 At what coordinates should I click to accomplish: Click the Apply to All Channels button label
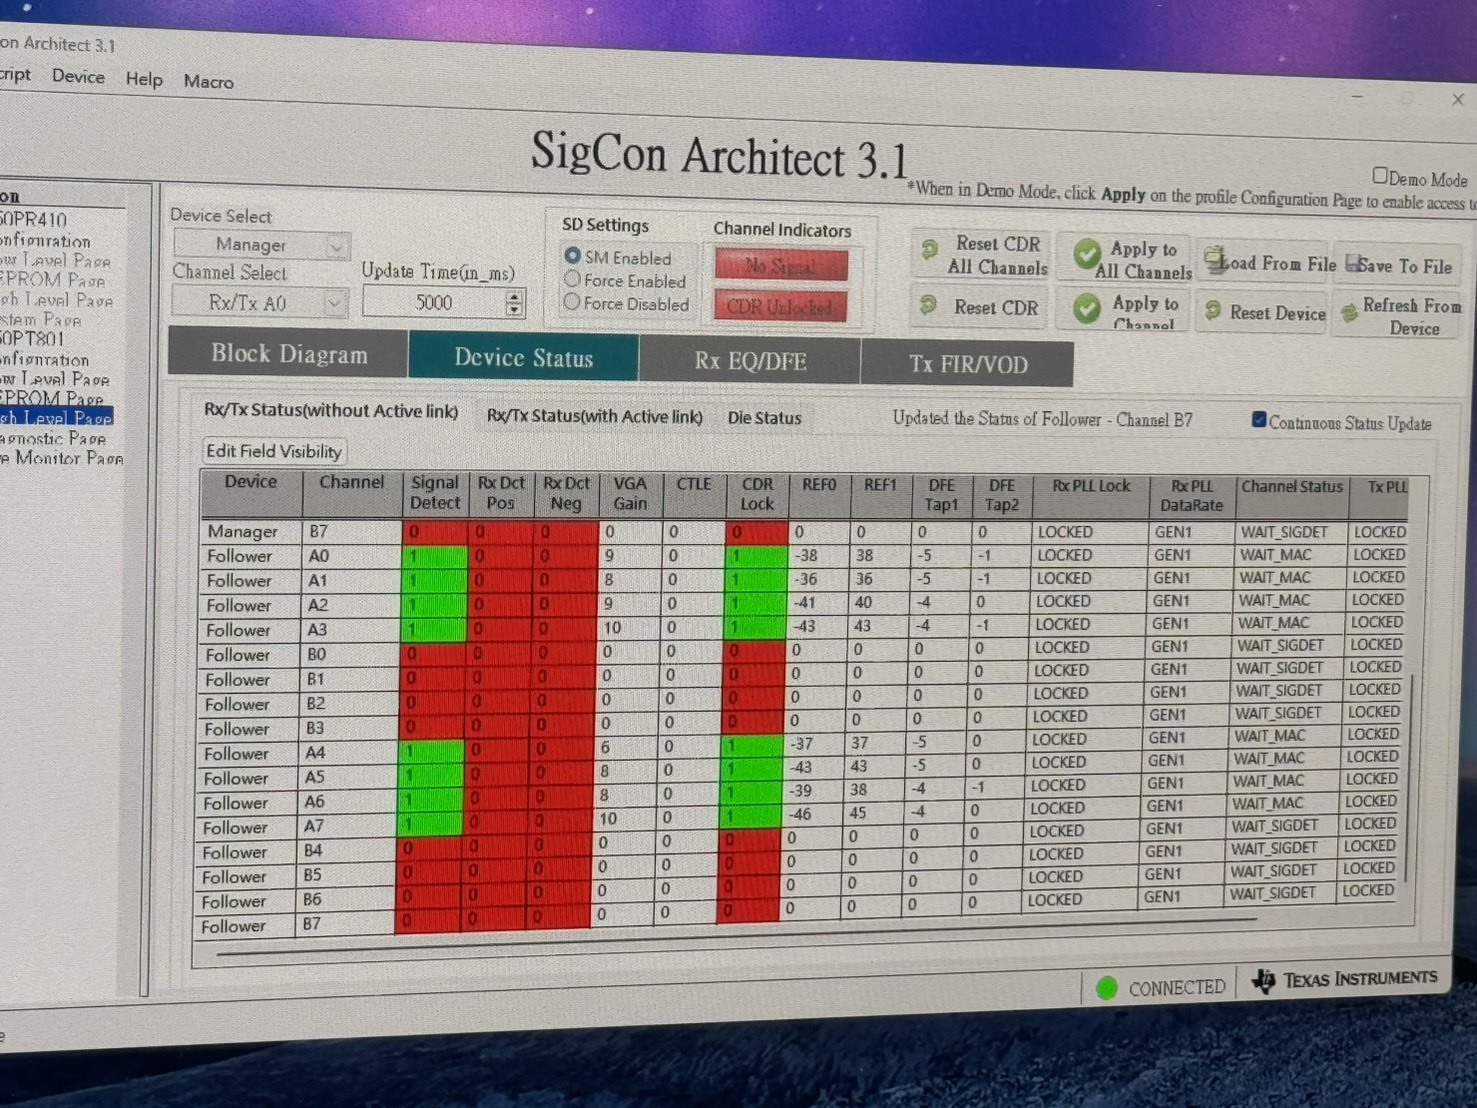pyautogui.click(x=1143, y=260)
